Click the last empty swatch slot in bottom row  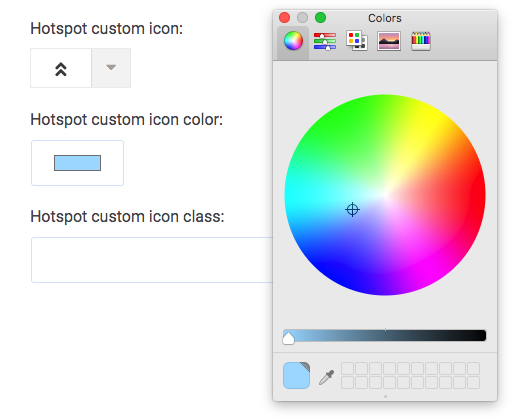point(473,383)
